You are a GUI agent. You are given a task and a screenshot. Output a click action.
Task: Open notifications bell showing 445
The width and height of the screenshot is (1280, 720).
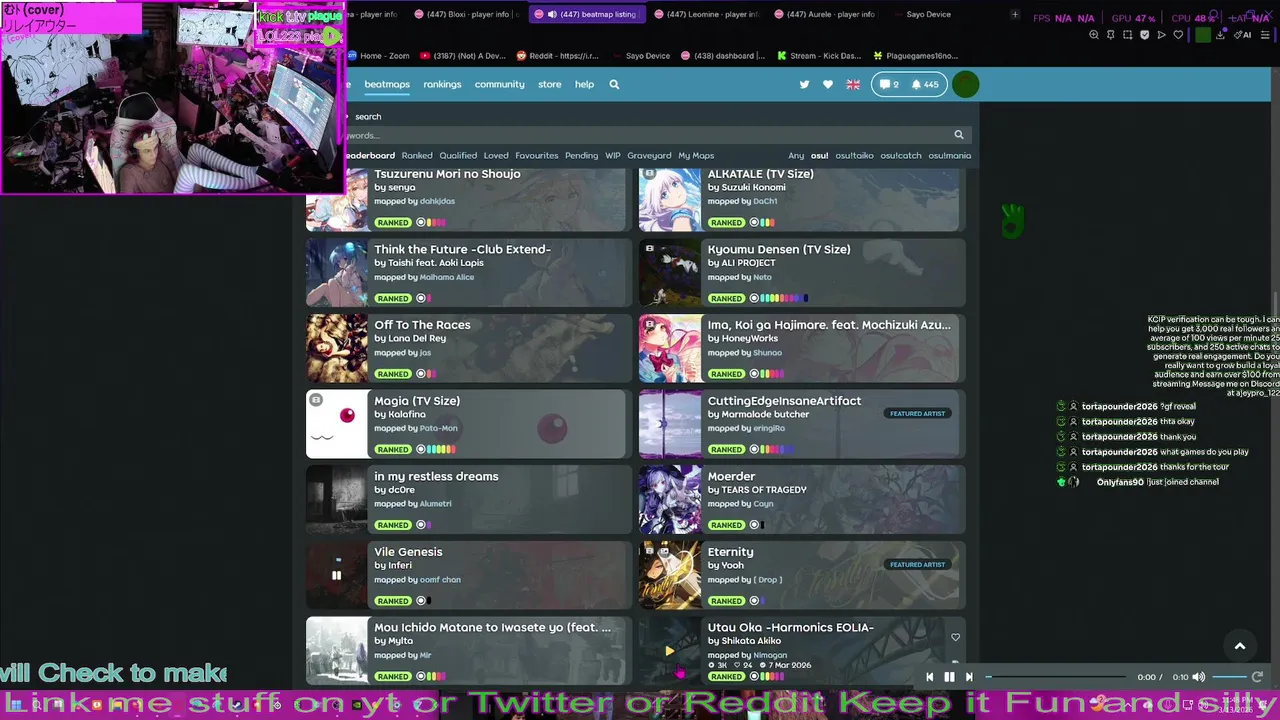(x=925, y=85)
